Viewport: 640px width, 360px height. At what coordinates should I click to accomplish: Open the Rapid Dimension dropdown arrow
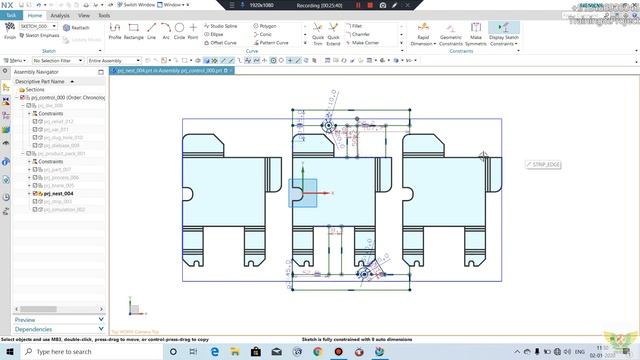(434, 44)
